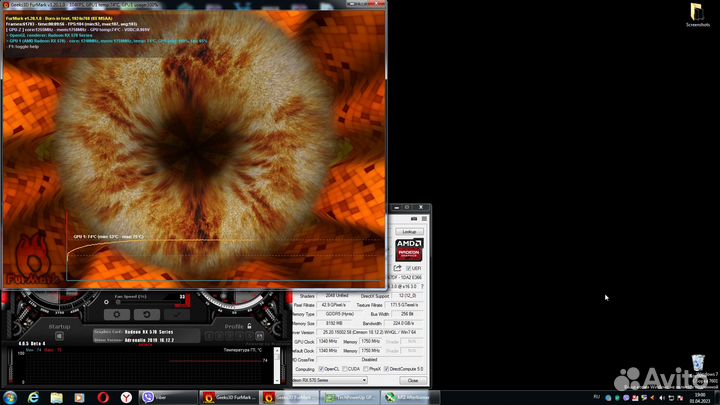Open GPU-Z graphics card selection dropdown
The width and height of the screenshot is (720, 405).
[330, 380]
